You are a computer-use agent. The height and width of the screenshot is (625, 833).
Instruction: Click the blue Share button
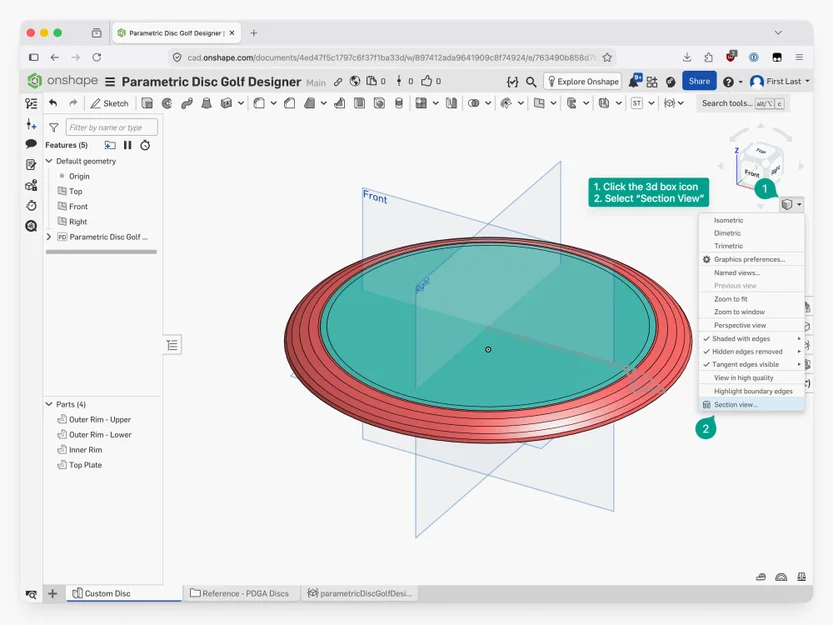click(x=699, y=81)
